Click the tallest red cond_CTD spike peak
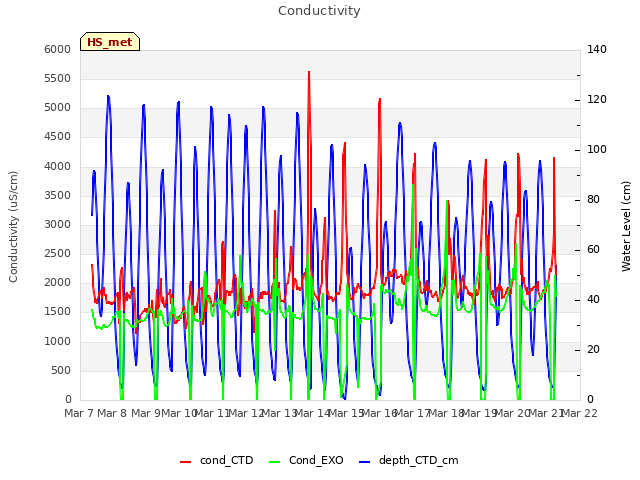640x480 pixels. coord(309,72)
